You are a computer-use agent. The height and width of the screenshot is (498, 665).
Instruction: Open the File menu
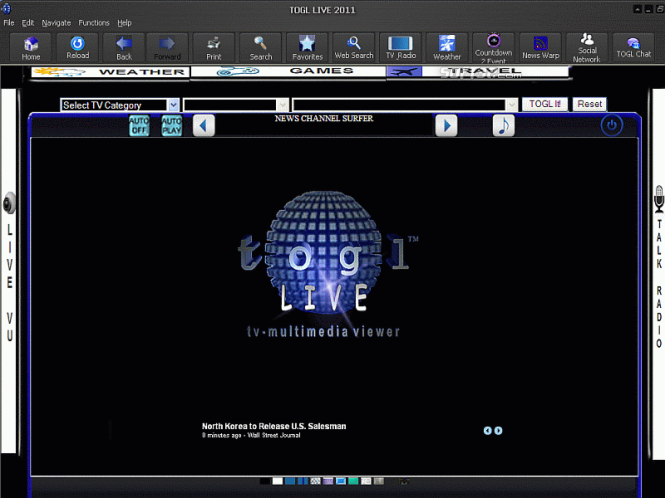(x=9, y=23)
